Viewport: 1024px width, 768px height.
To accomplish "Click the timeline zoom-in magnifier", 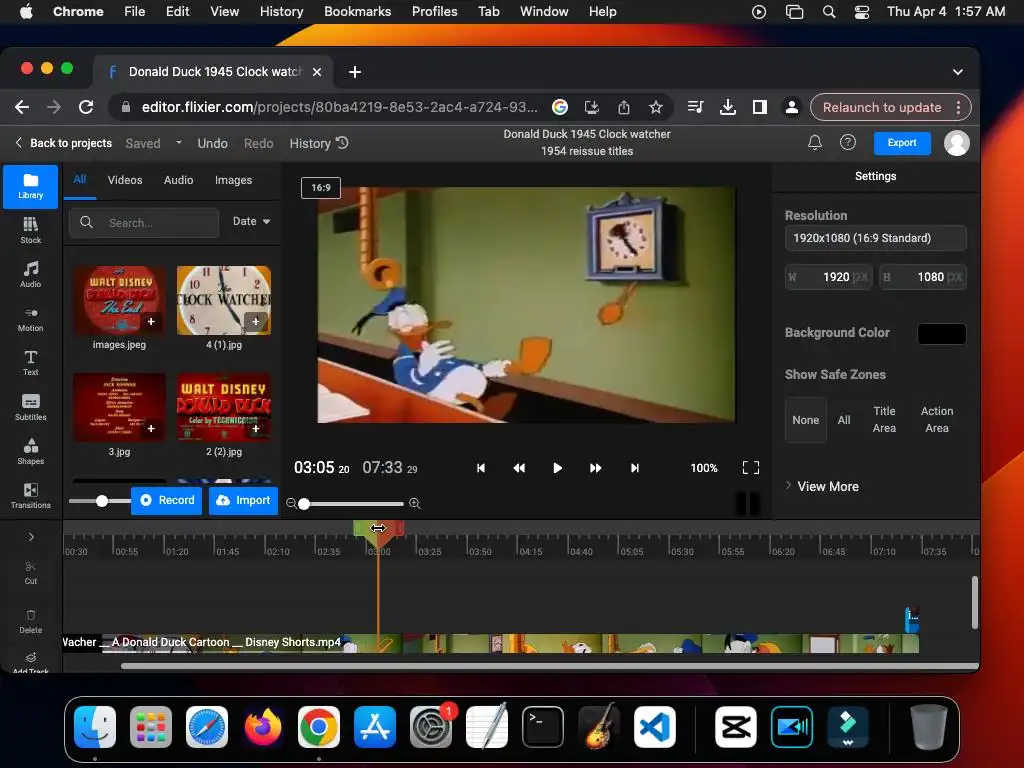I will click(x=415, y=504).
